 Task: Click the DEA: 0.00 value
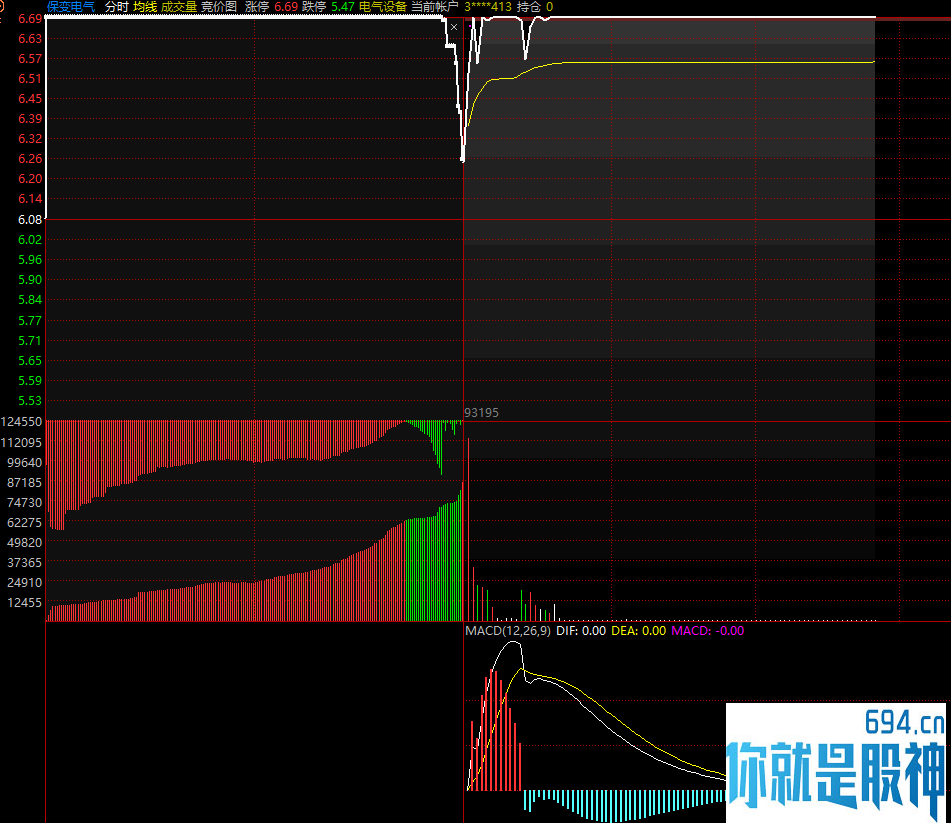tap(639, 631)
